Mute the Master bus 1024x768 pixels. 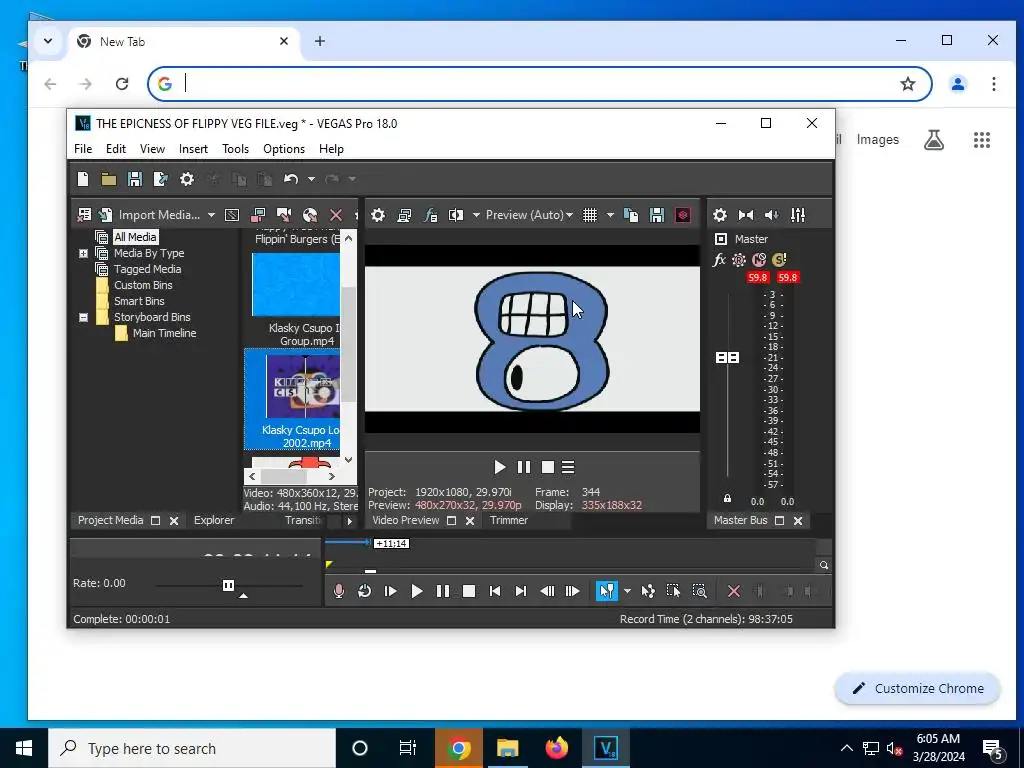758,260
